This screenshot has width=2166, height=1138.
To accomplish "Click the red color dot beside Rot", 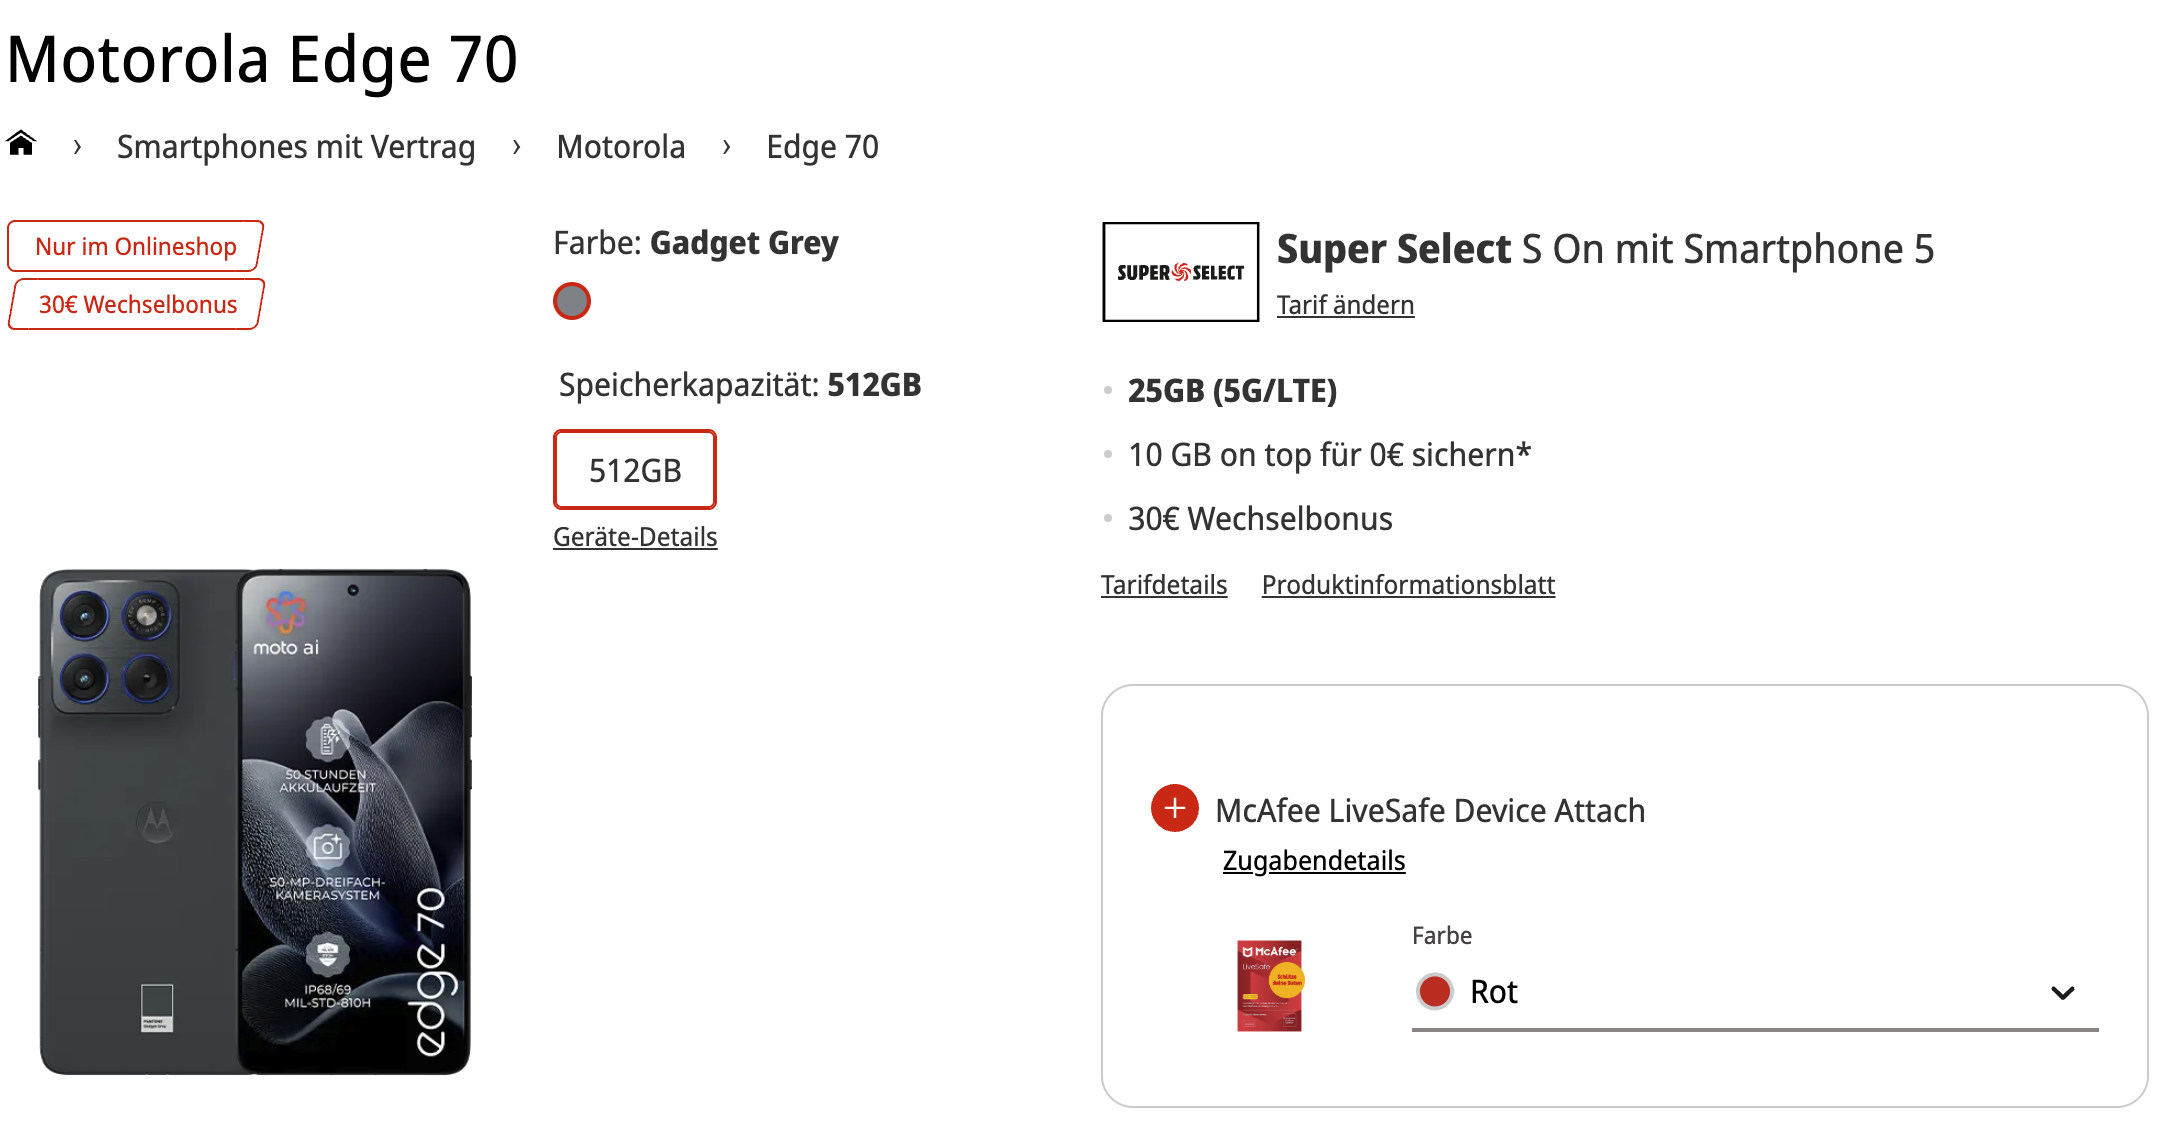I will [1435, 992].
